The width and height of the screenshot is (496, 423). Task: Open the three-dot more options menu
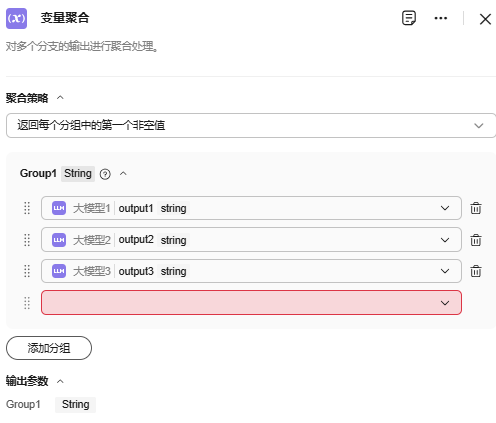click(x=441, y=18)
